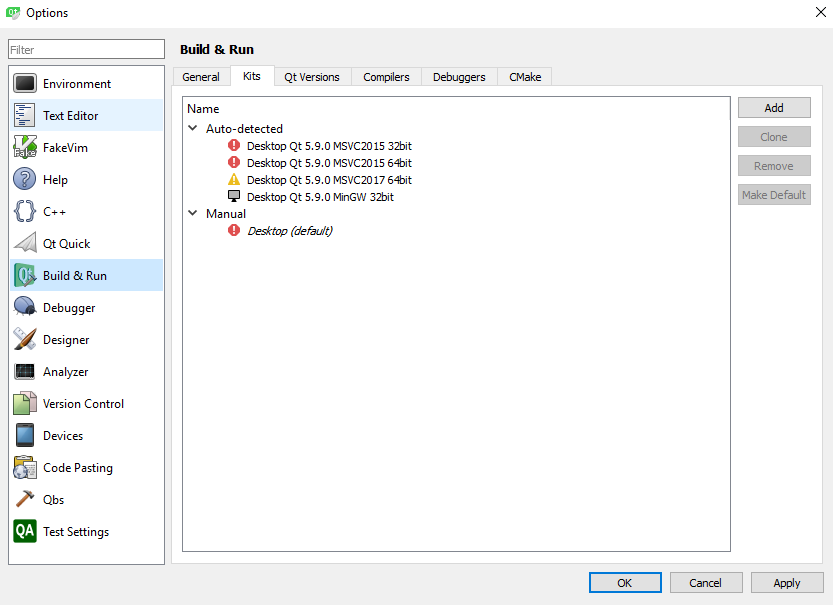Select the Test Settings QA icon
This screenshot has height=605, width=833.
pyautogui.click(x=25, y=532)
